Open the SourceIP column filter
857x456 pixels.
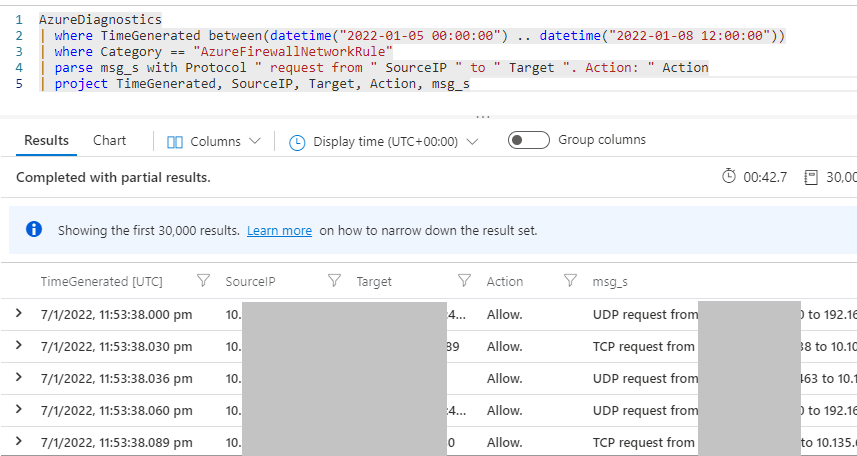(334, 282)
